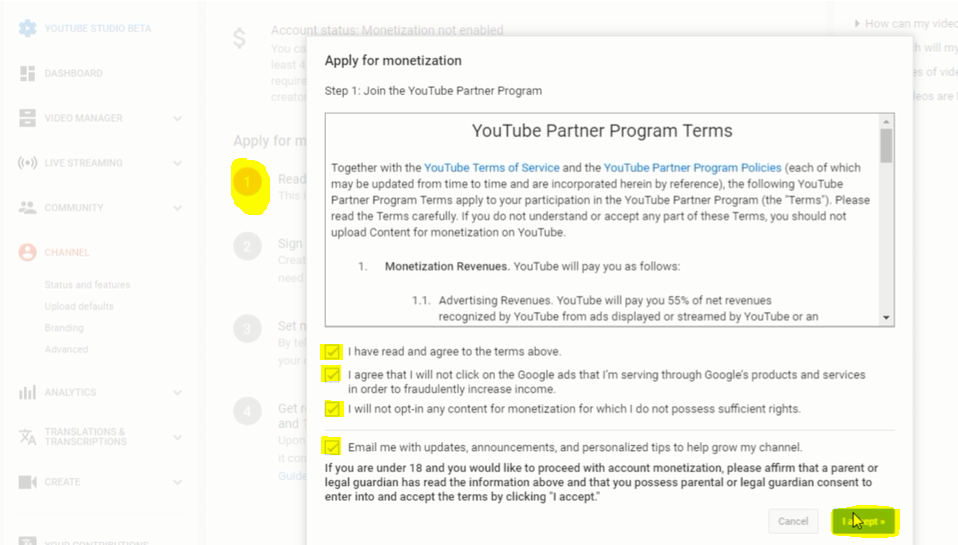Click YouTube Studio Beta title link
The height and width of the screenshot is (545, 958).
[98, 28]
